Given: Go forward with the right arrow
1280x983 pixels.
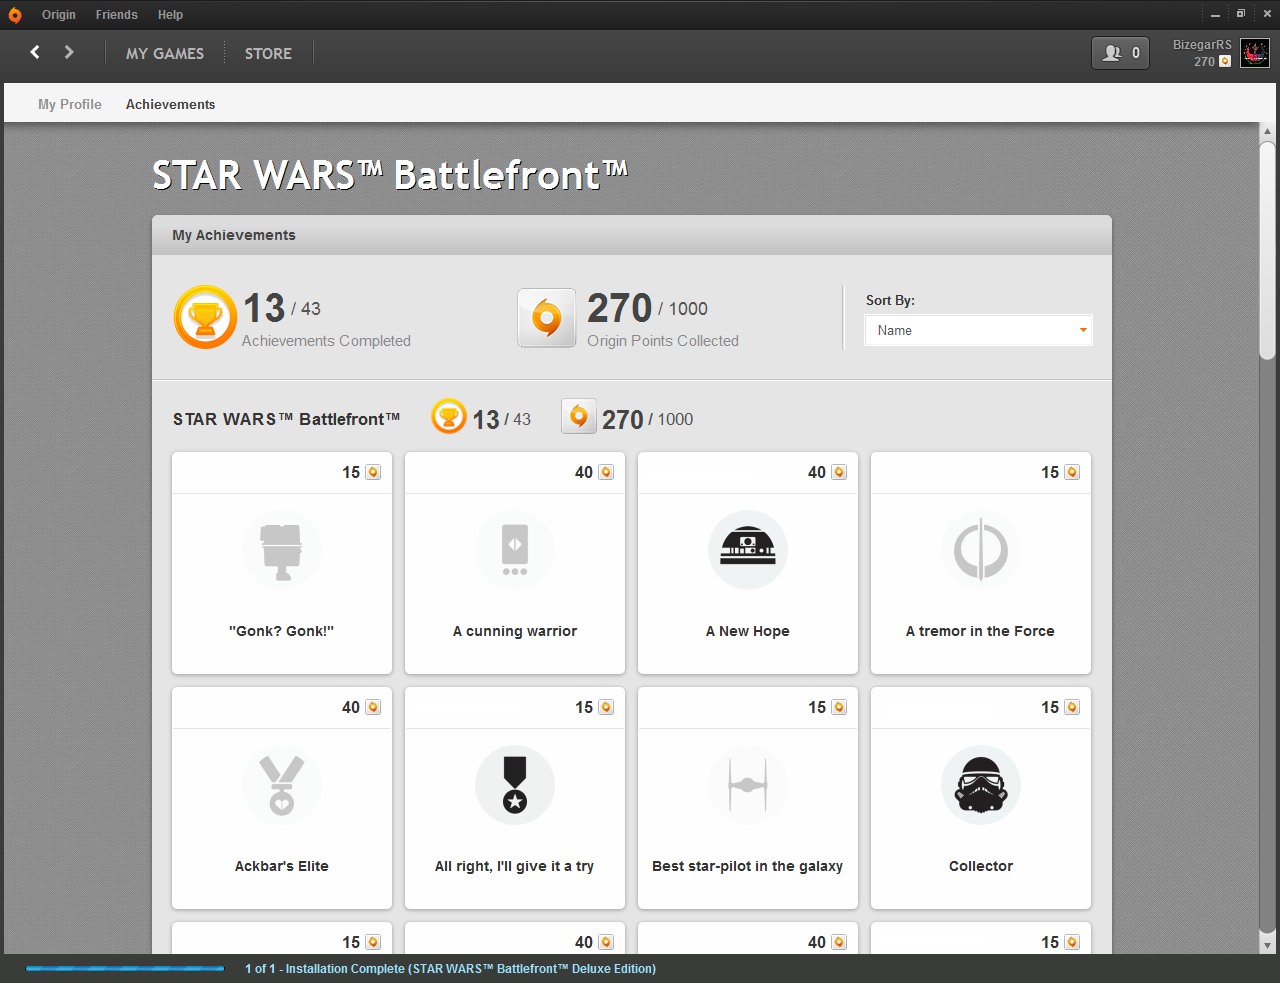Looking at the screenshot, I should (69, 52).
